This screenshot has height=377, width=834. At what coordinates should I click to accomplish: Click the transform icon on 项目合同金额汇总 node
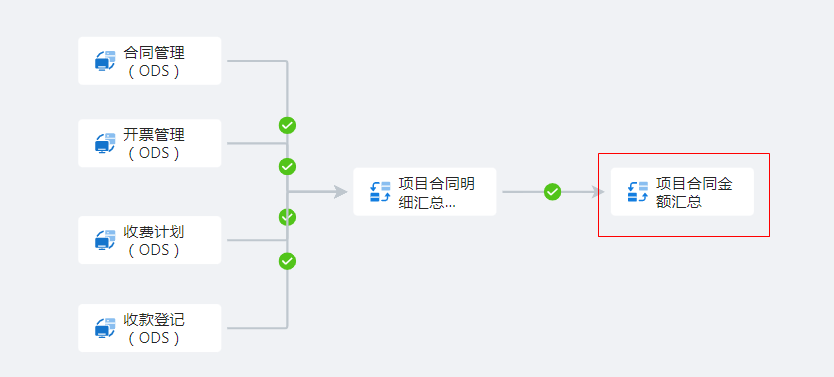(638, 191)
